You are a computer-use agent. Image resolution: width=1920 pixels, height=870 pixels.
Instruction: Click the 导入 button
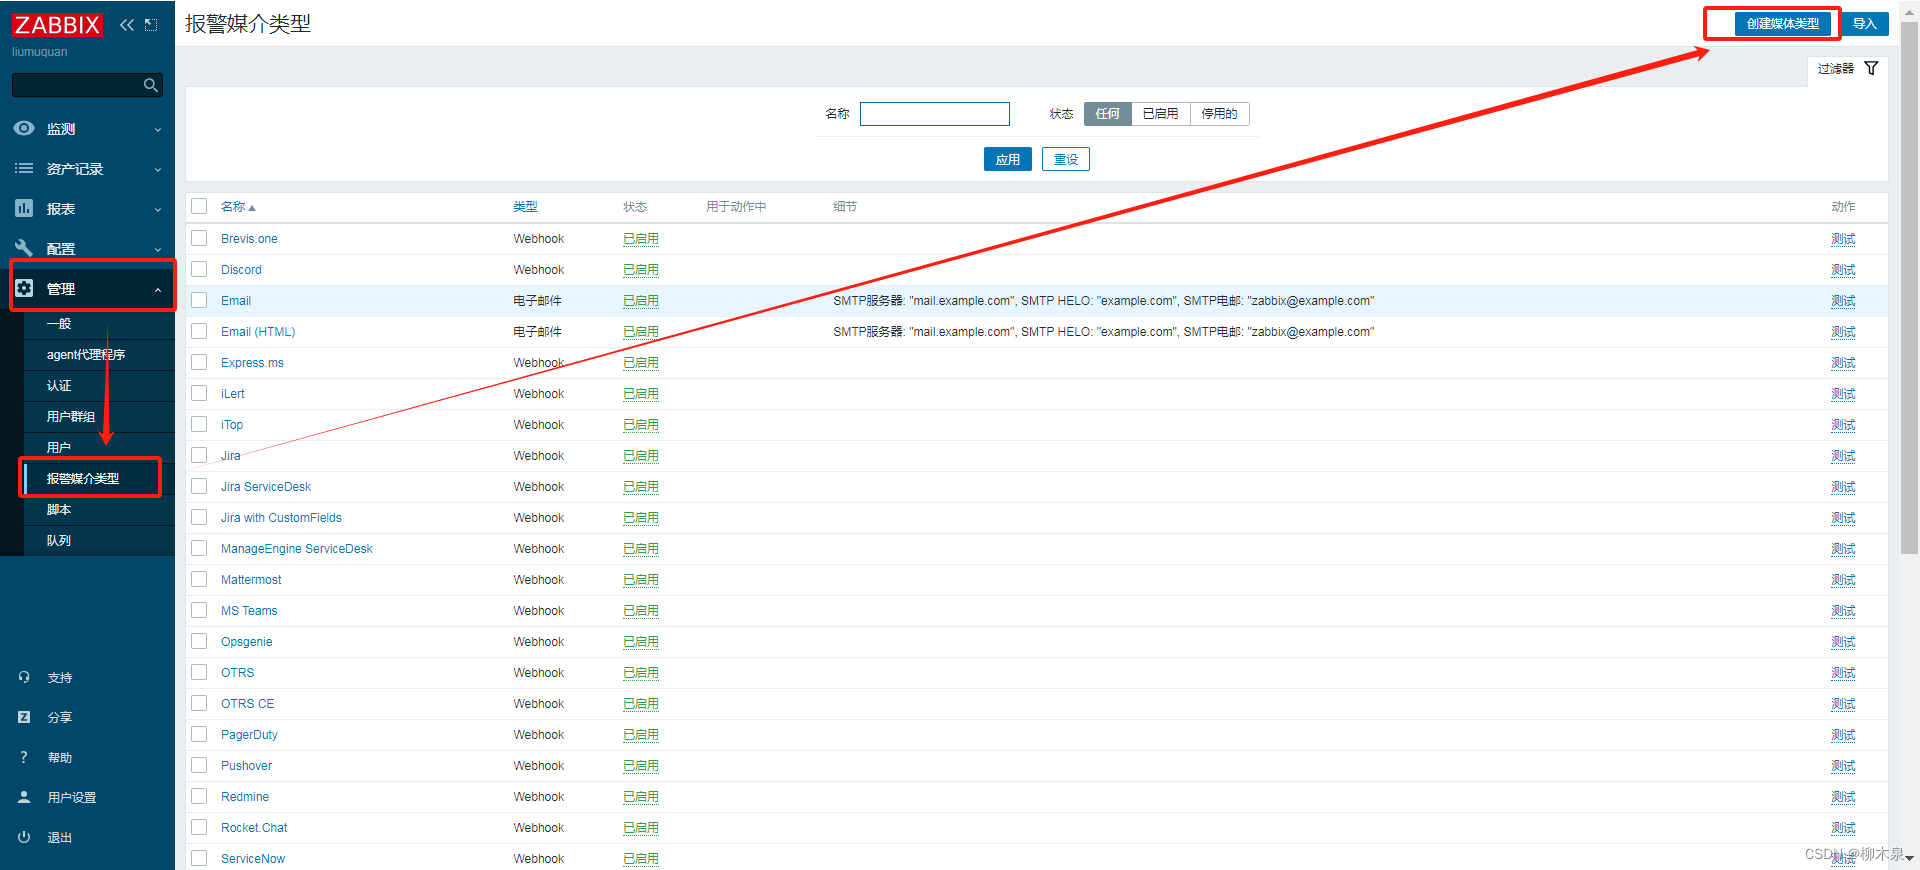[x=1865, y=24]
